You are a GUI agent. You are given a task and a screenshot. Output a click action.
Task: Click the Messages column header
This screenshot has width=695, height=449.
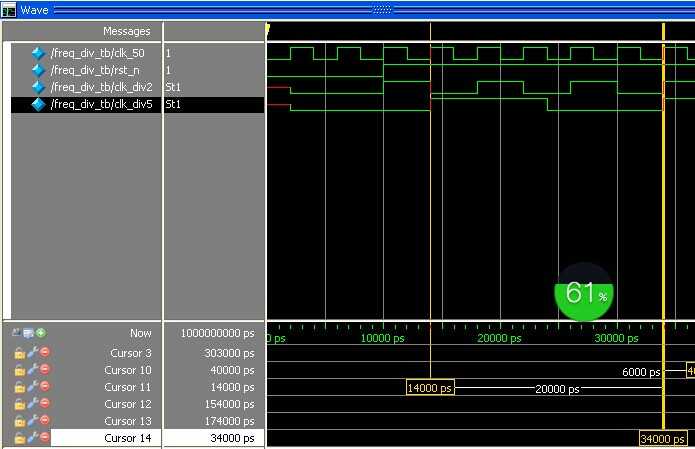click(127, 31)
